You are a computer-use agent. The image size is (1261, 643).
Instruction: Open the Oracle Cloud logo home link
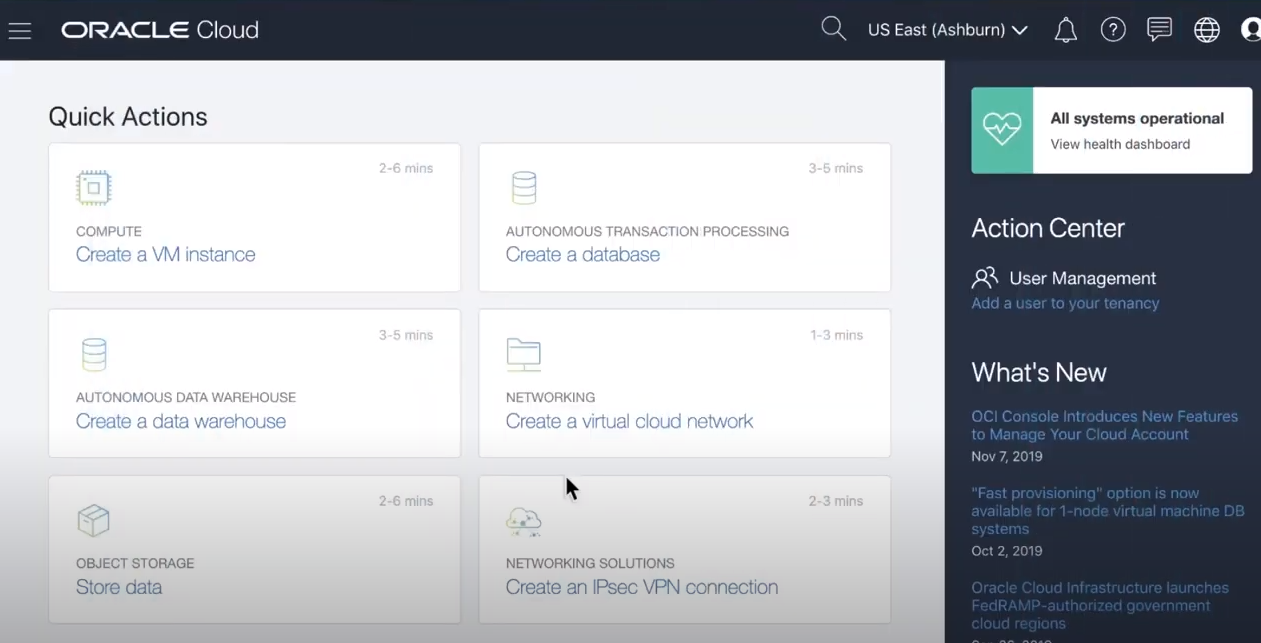pyautogui.click(x=159, y=29)
